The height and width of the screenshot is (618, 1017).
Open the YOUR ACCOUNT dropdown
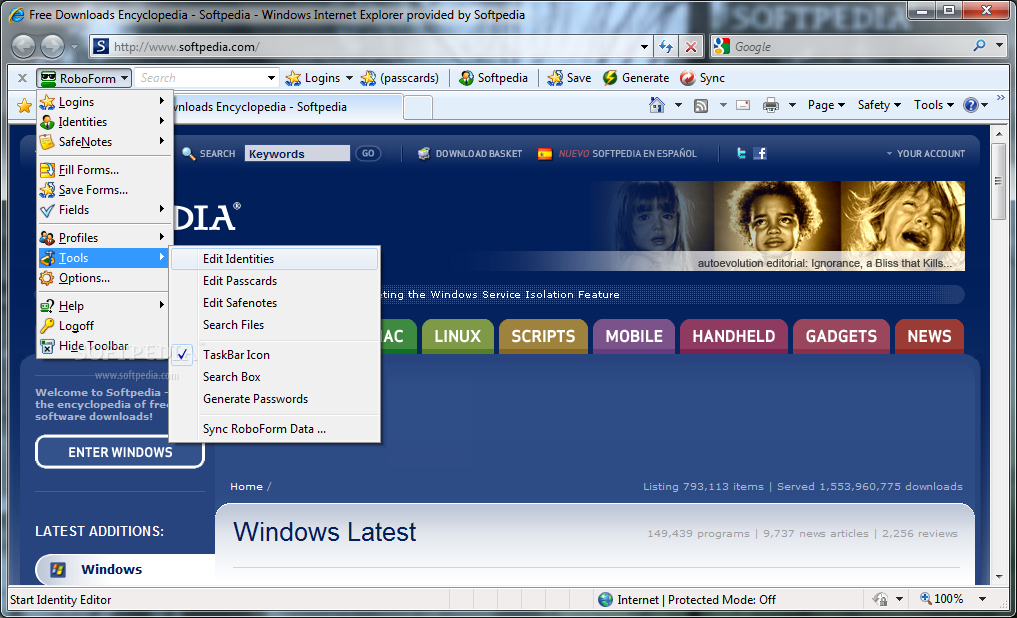click(x=926, y=154)
